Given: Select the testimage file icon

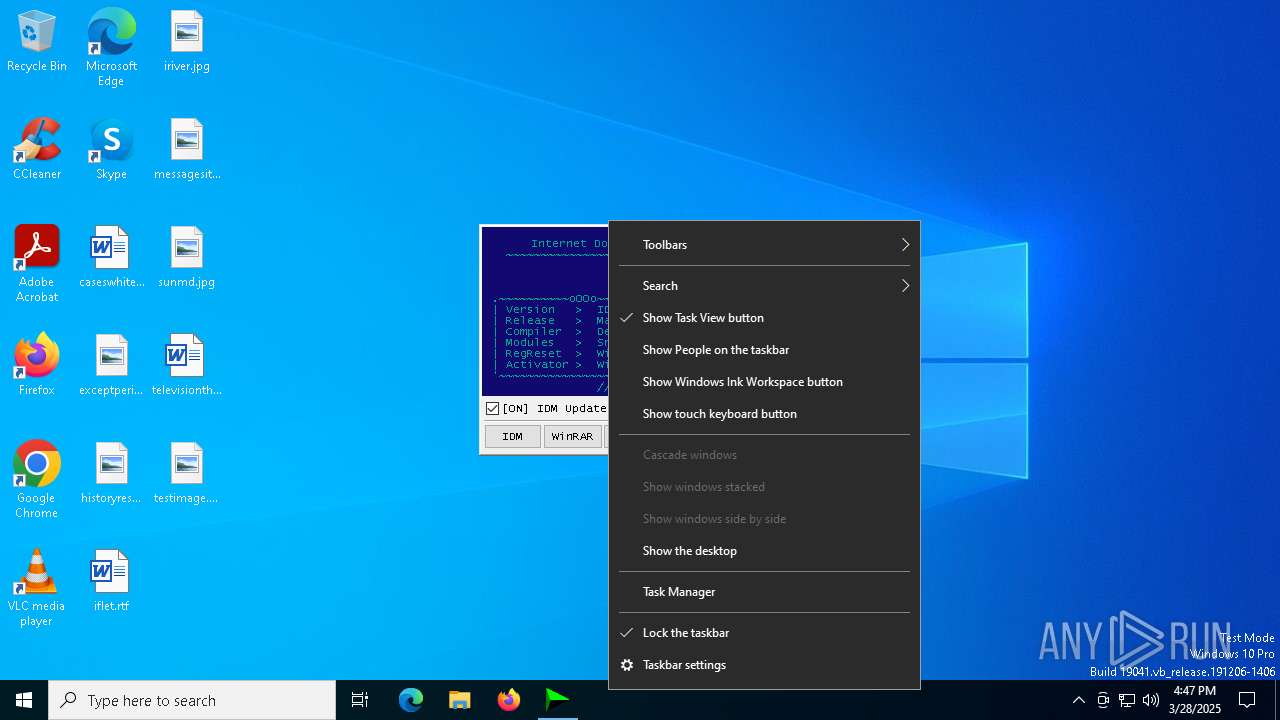Looking at the screenshot, I should coord(187,474).
